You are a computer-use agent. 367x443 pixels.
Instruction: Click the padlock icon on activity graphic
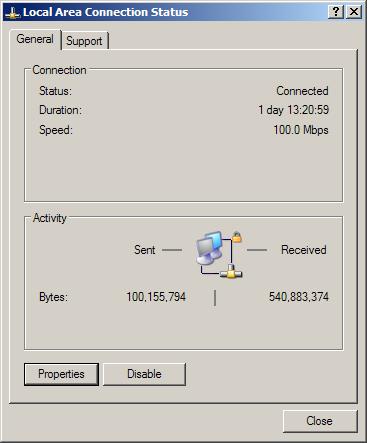click(x=237, y=237)
